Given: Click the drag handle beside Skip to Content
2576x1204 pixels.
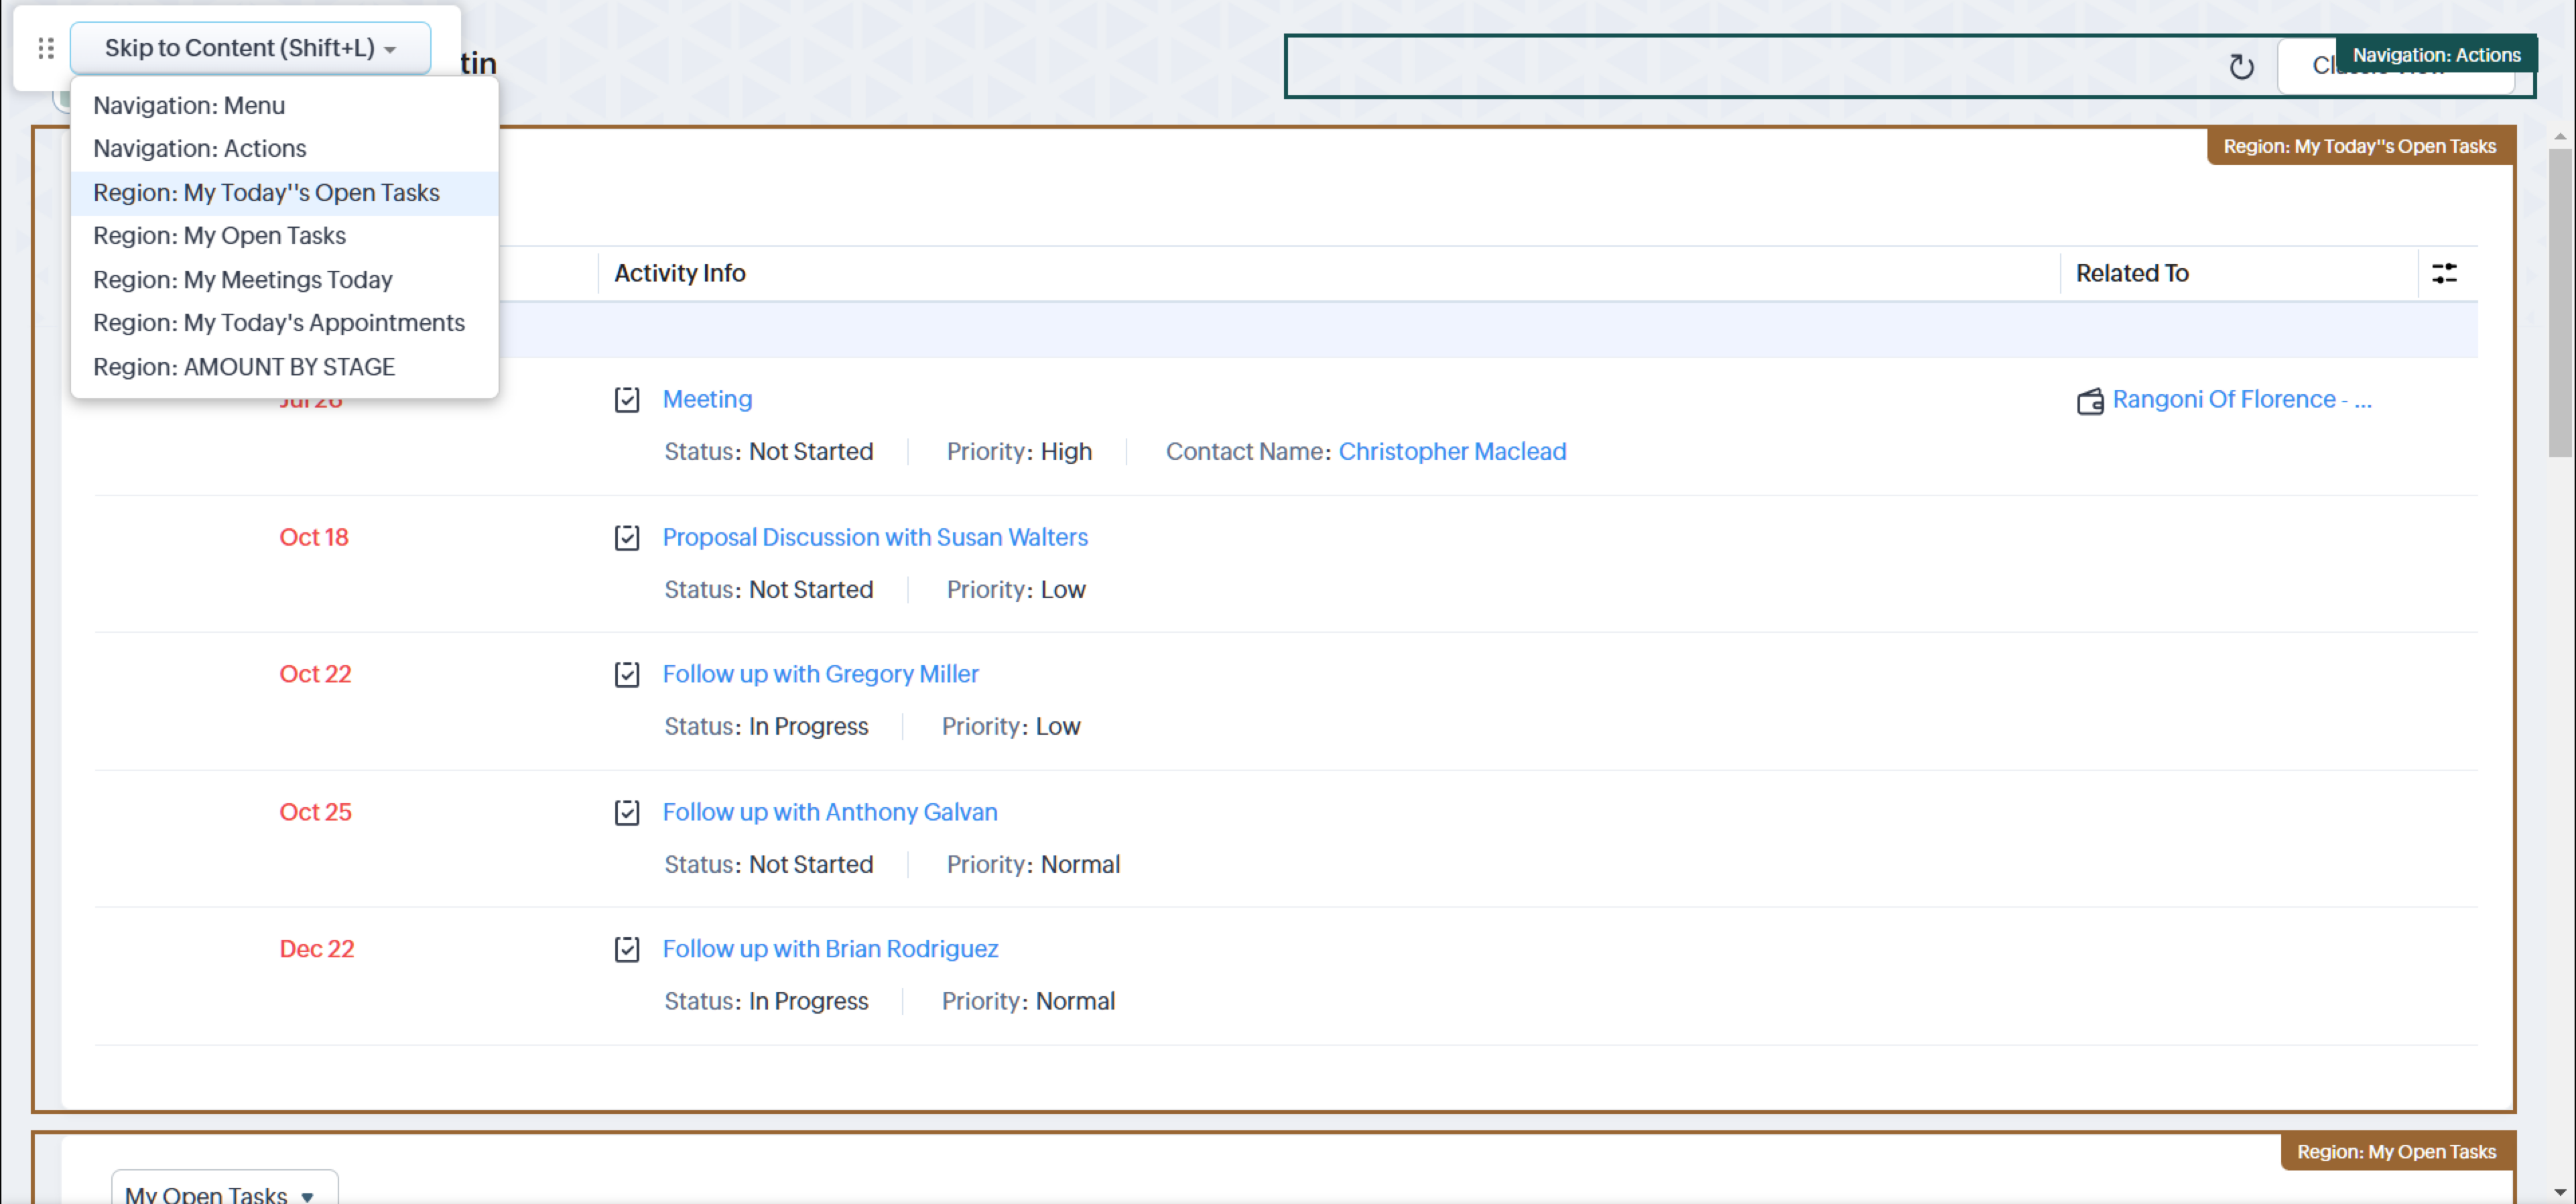Looking at the screenshot, I should point(45,48).
